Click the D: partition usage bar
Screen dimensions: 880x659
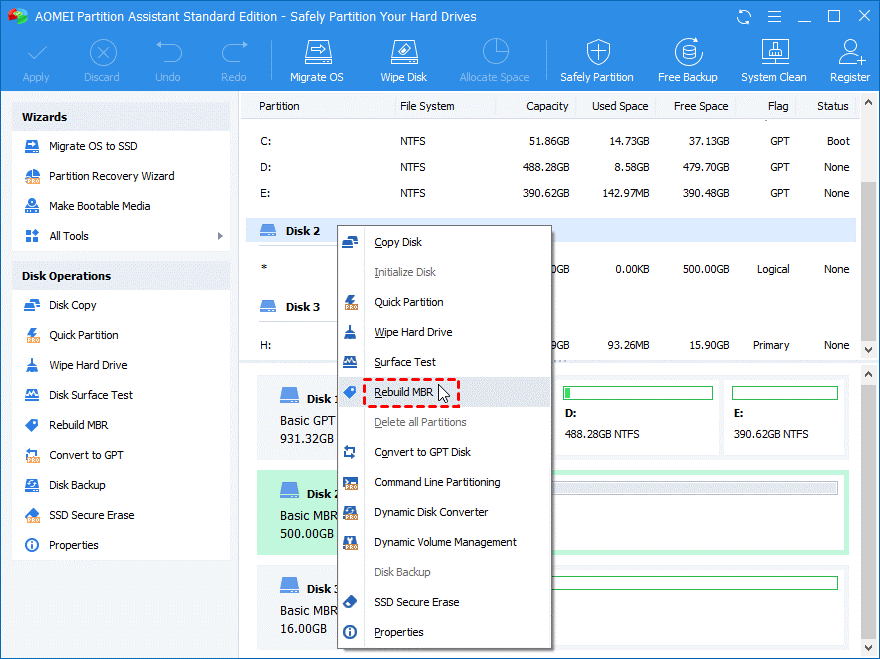click(x=637, y=393)
